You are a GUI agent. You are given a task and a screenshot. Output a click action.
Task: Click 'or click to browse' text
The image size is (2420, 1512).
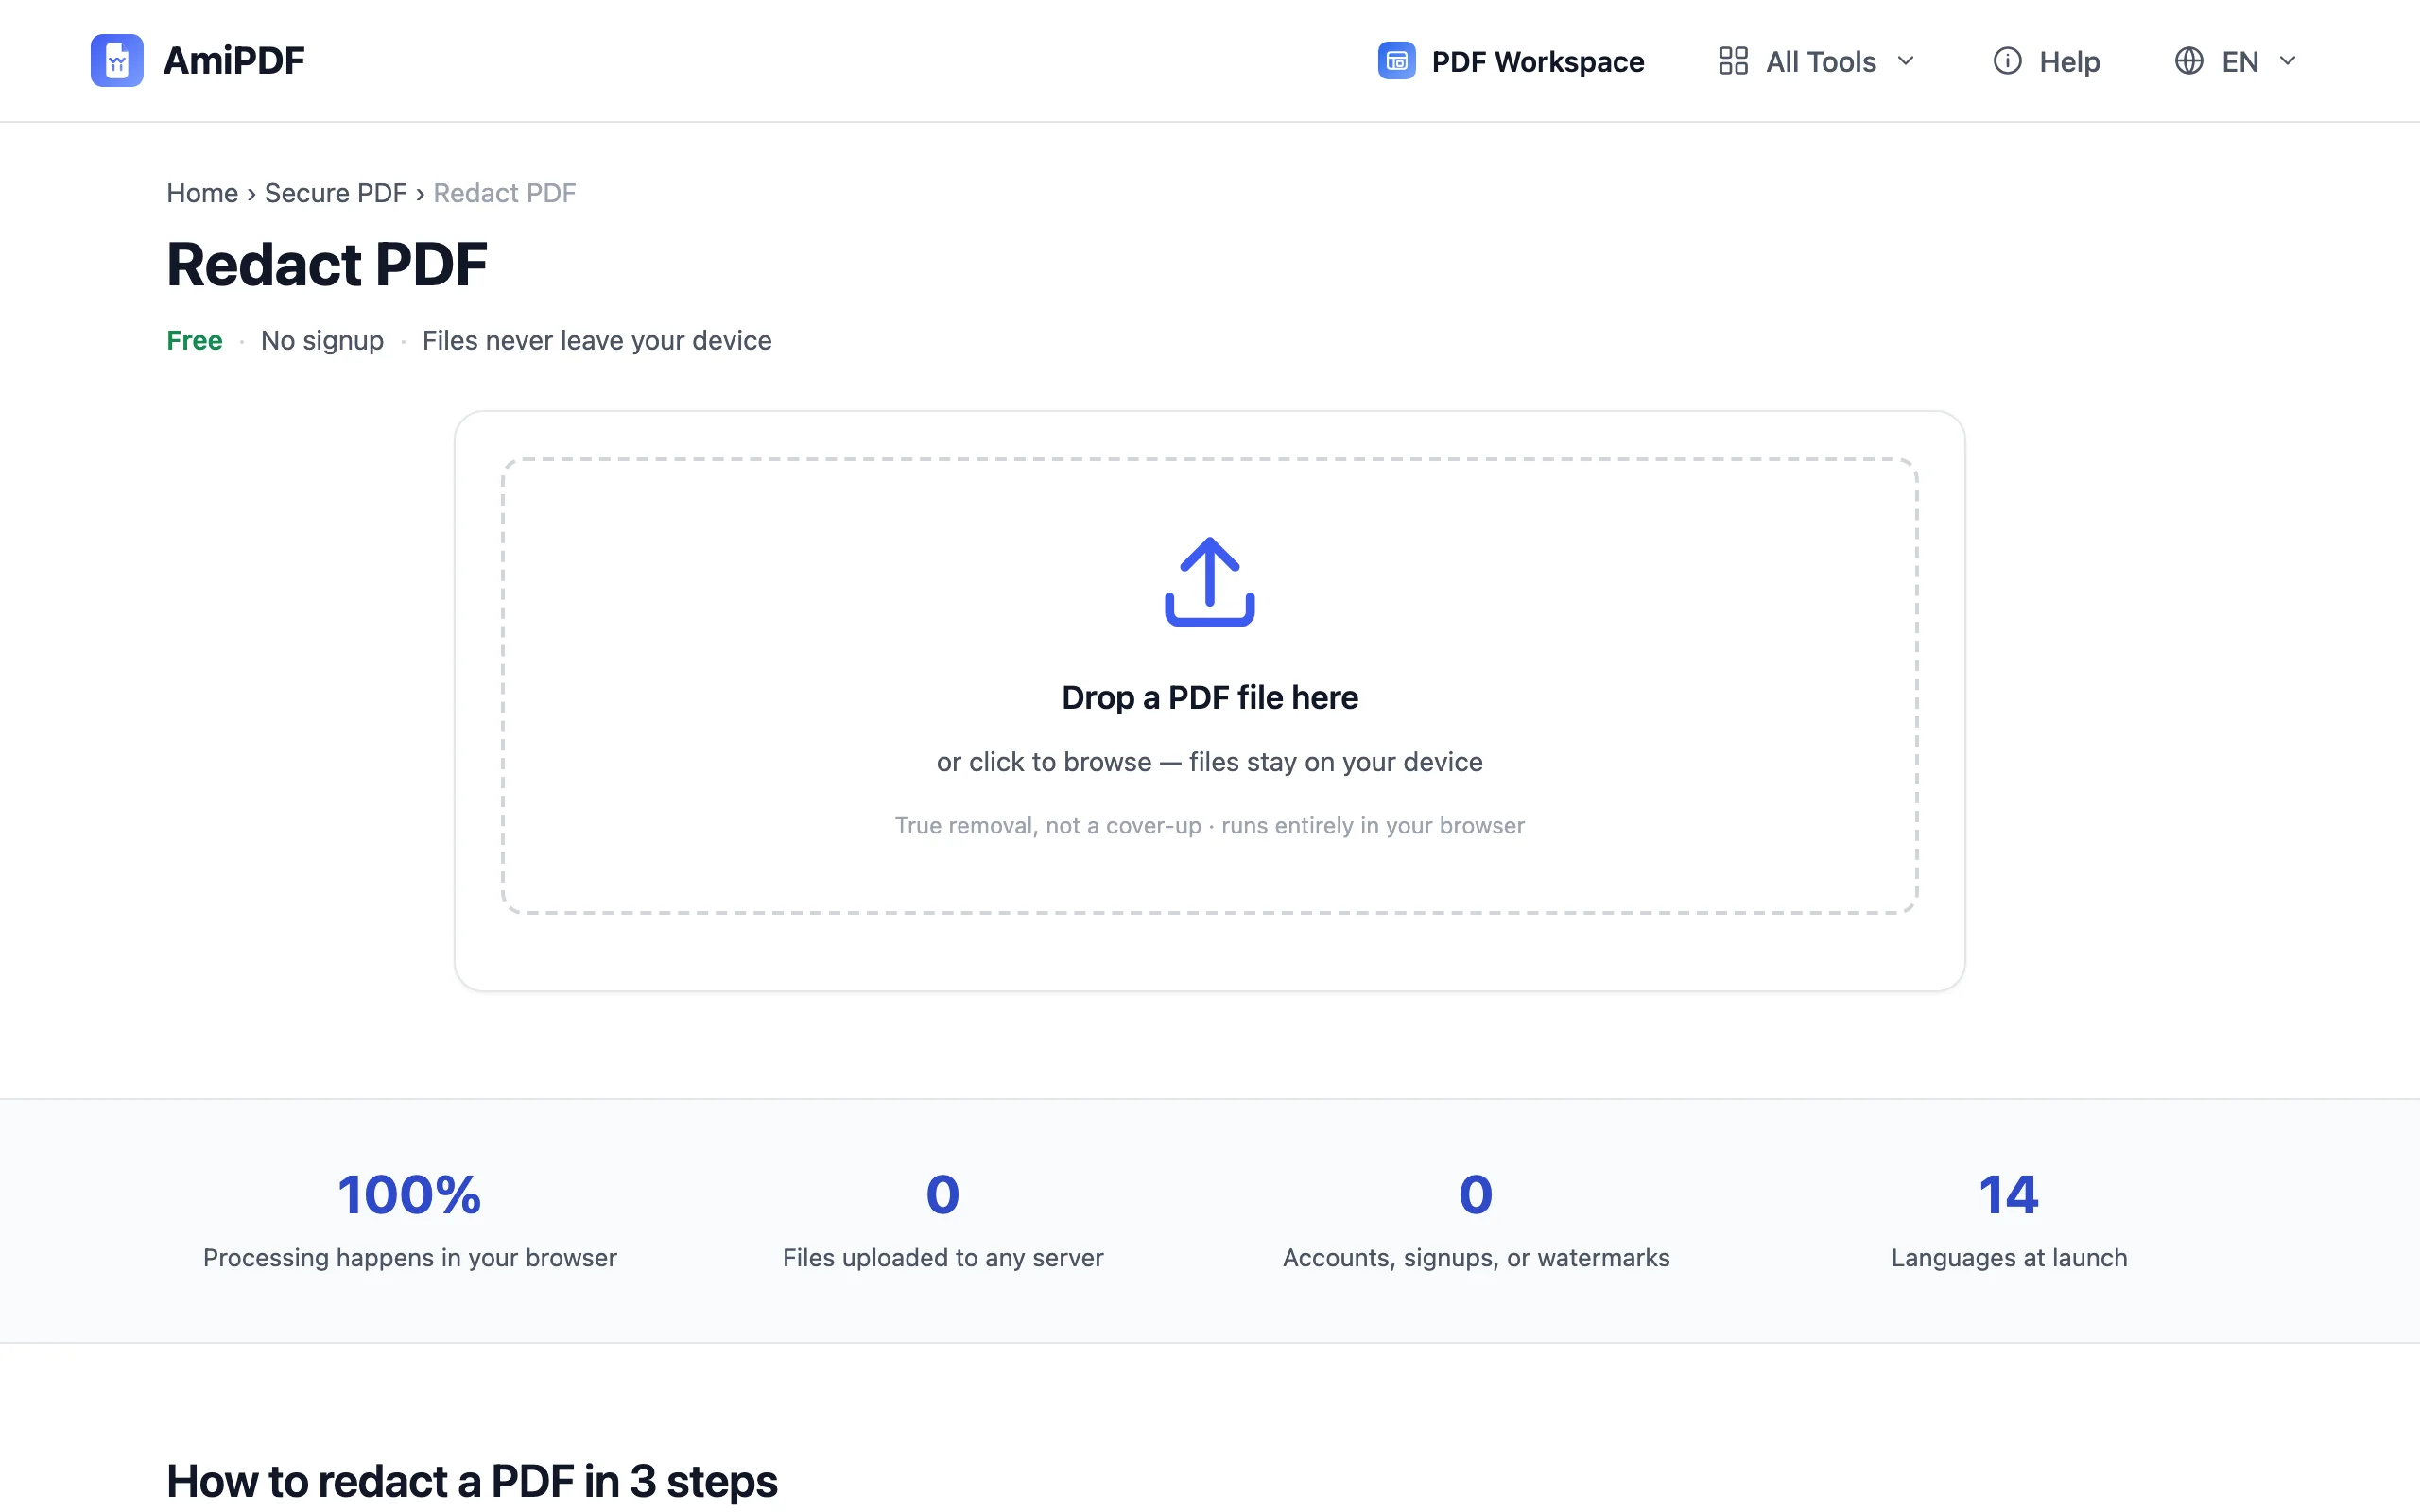(x=1044, y=762)
